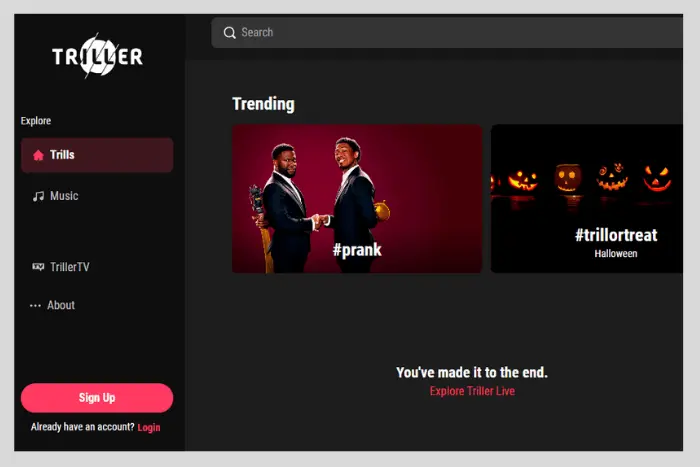Viewport: 700px width, 467px height.
Task: Click the pink home icon beside Trills
Action: (38, 155)
